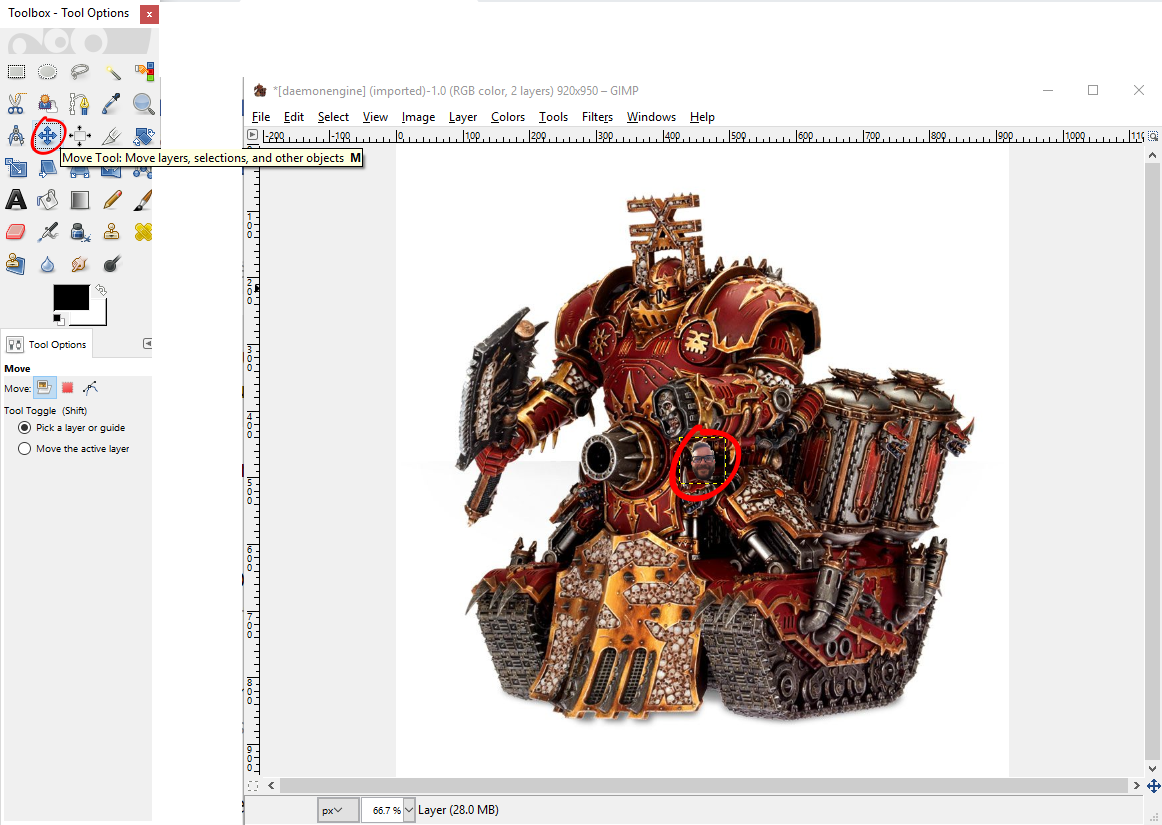Open the Layer menu
The height and width of the screenshot is (825, 1162).
point(462,117)
